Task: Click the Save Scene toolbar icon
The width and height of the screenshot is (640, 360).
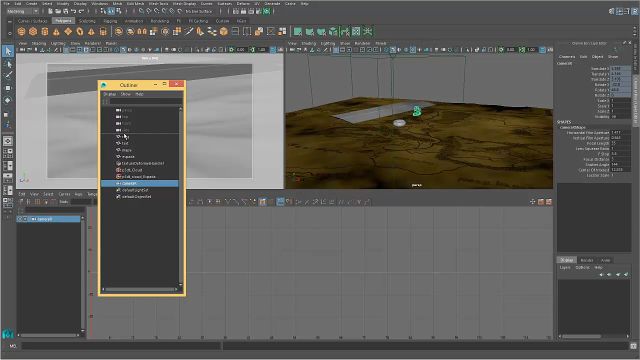Action: [x=66, y=11]
